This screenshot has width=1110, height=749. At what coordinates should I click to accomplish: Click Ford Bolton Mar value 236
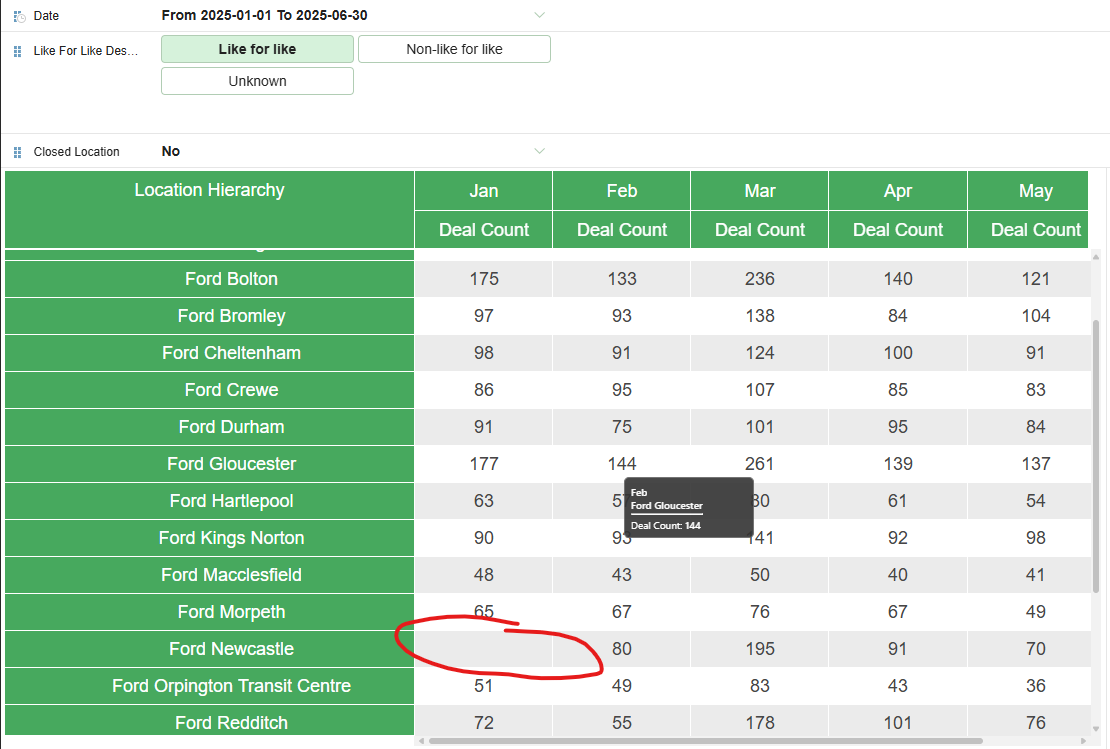point(760,279)
